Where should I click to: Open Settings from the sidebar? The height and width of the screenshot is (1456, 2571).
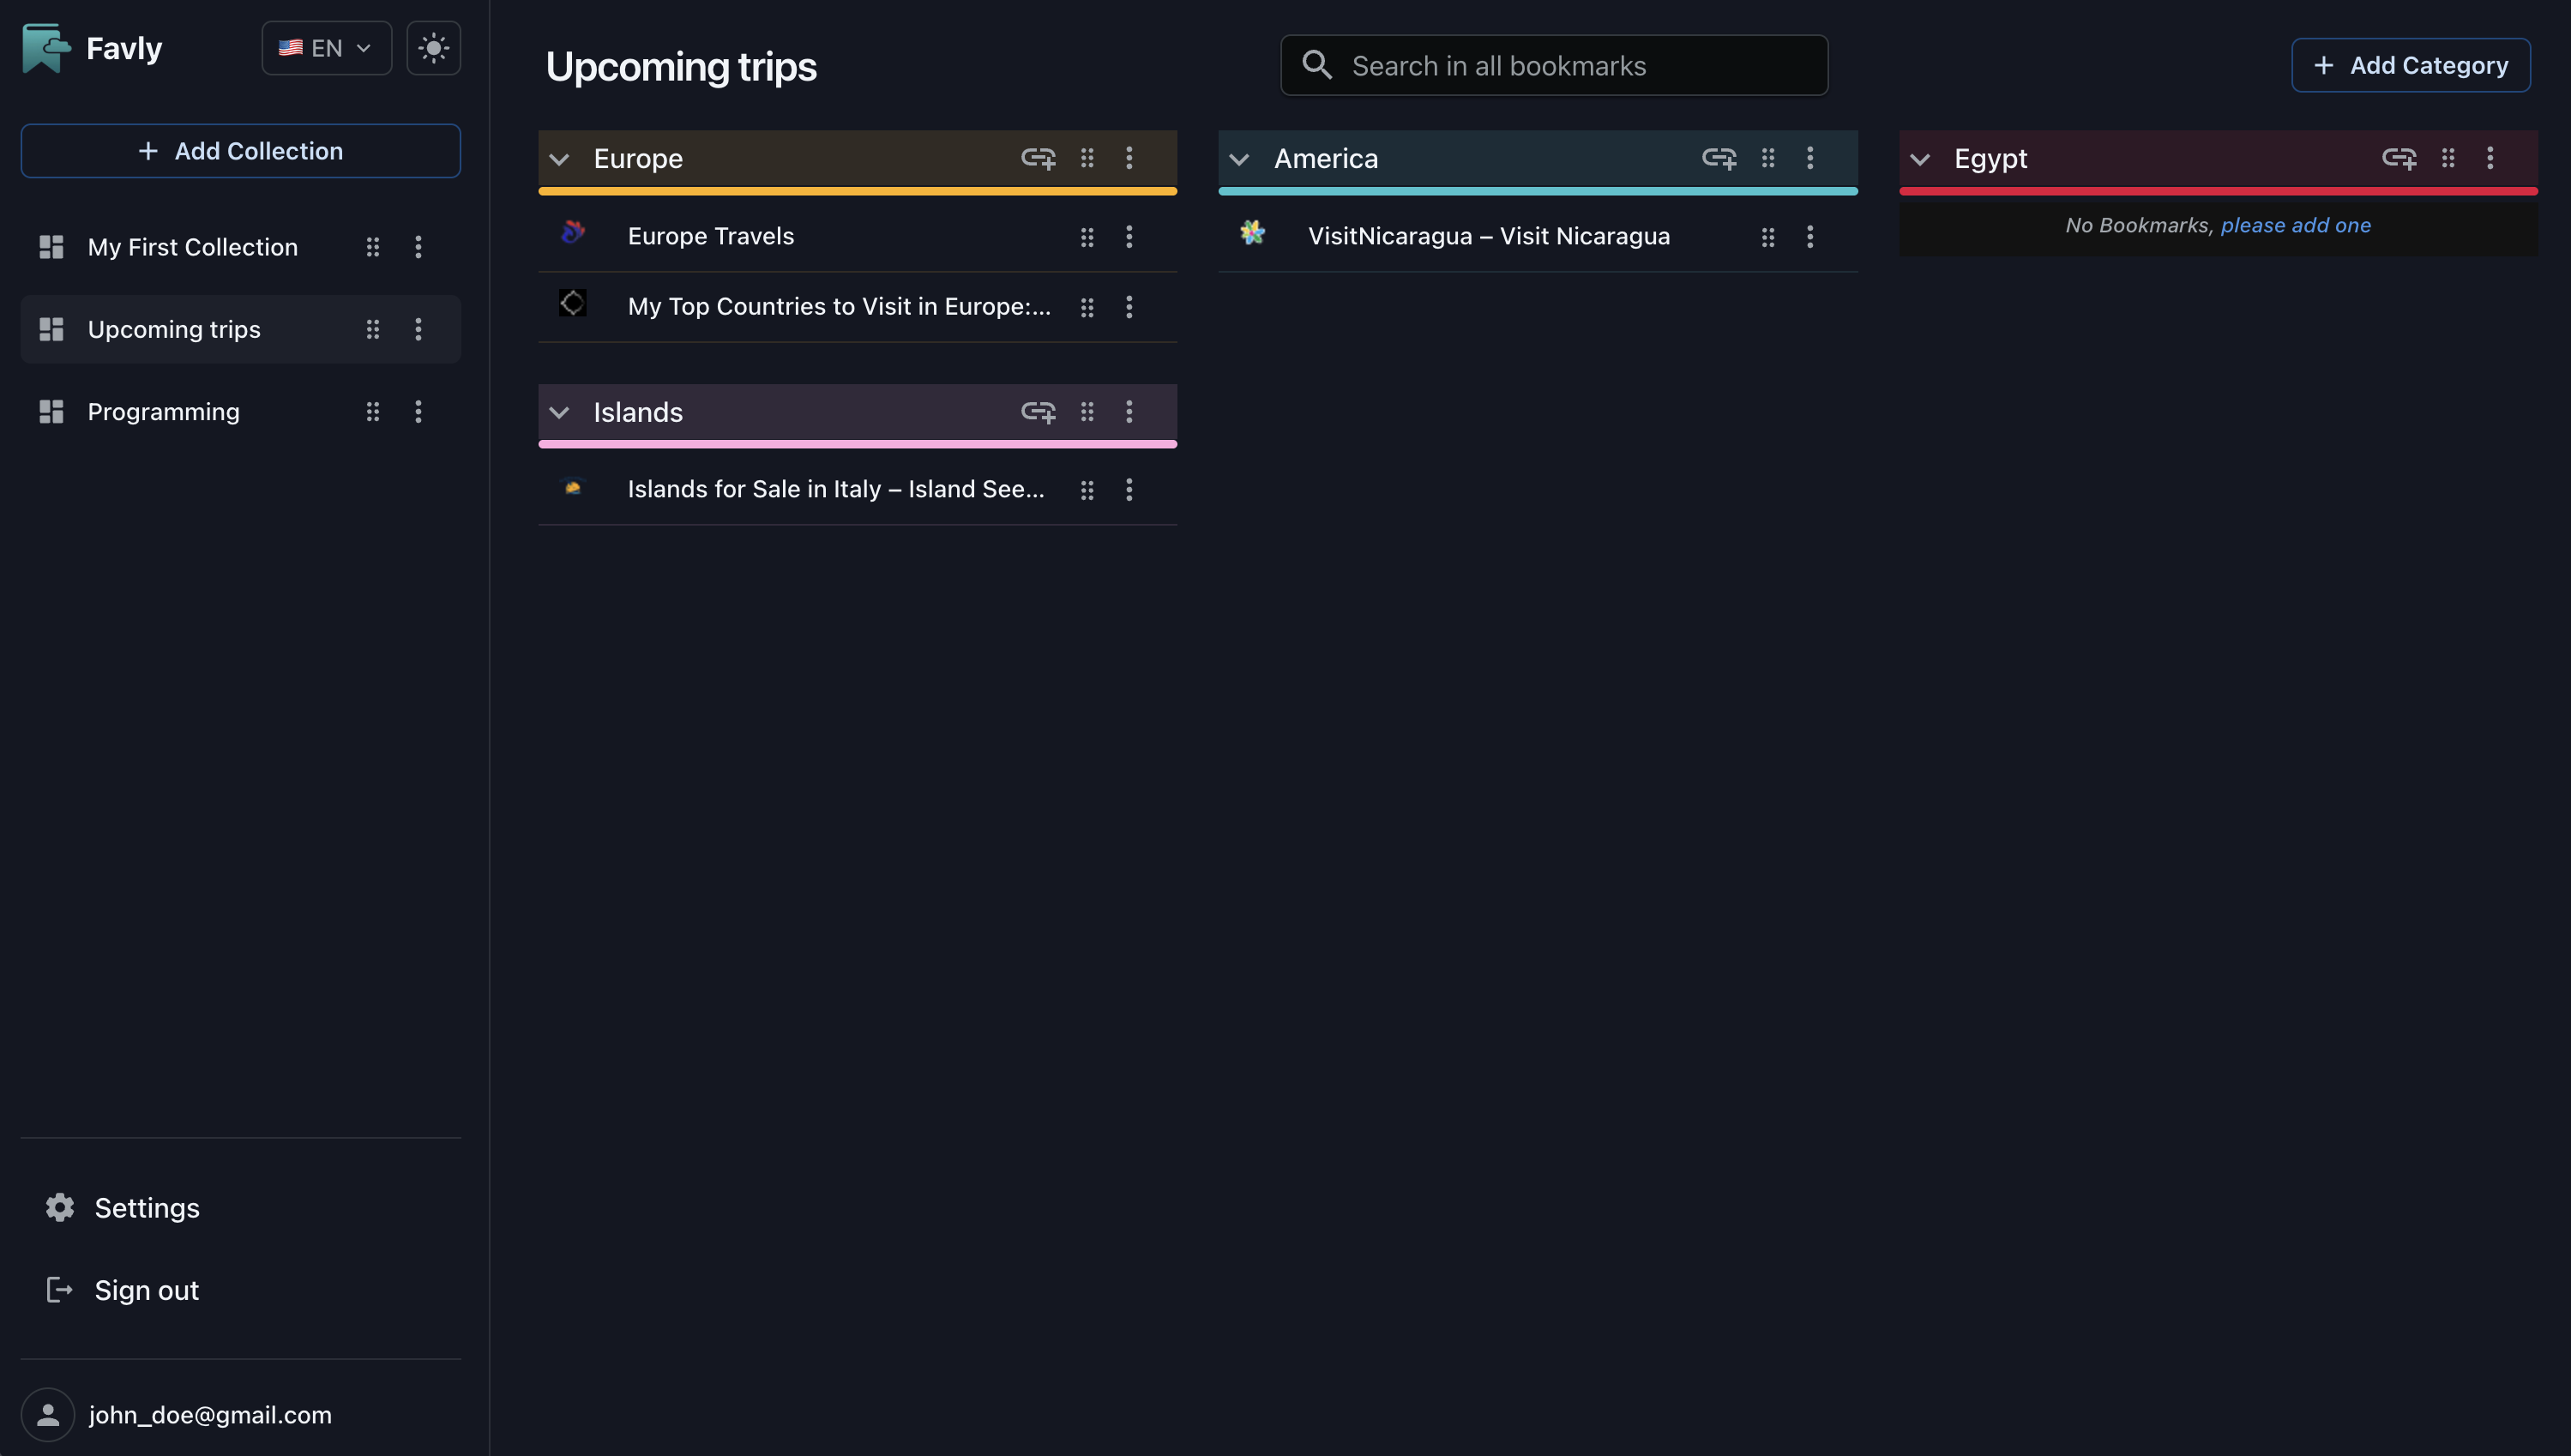146,1208
